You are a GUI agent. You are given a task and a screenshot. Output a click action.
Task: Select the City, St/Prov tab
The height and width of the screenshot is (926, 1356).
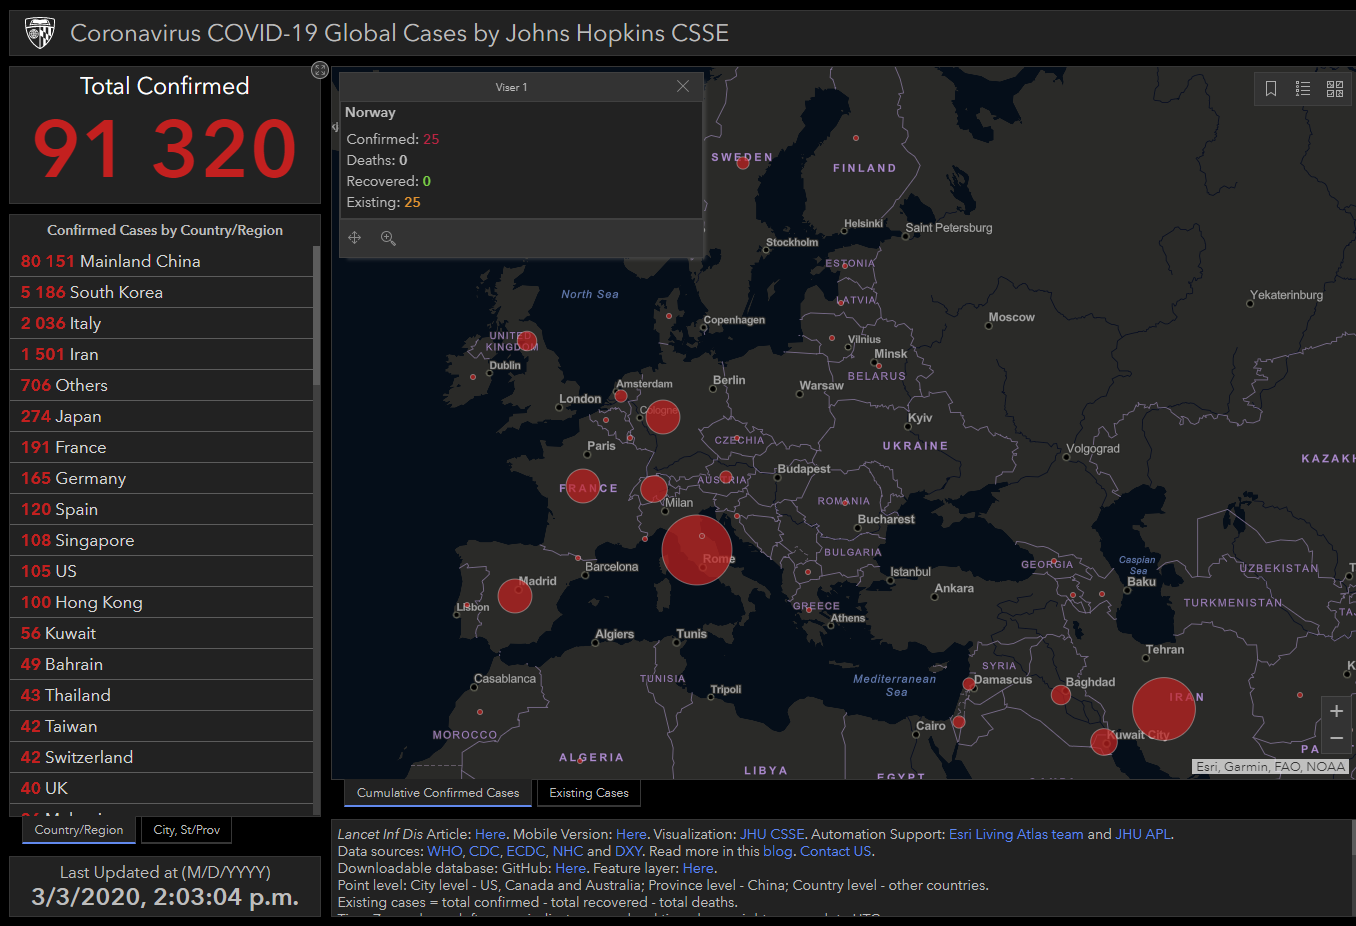coord(187,830)
